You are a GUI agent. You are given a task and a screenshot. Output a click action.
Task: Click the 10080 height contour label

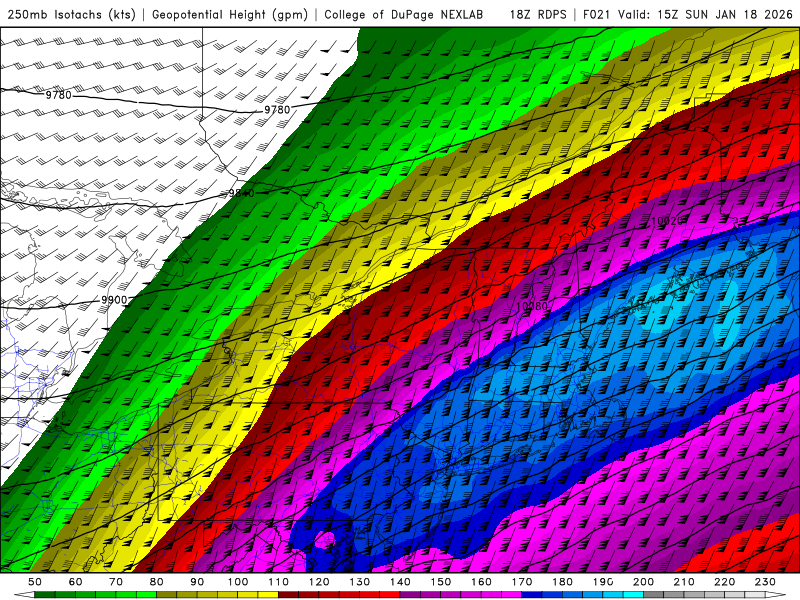coord(532,306)
